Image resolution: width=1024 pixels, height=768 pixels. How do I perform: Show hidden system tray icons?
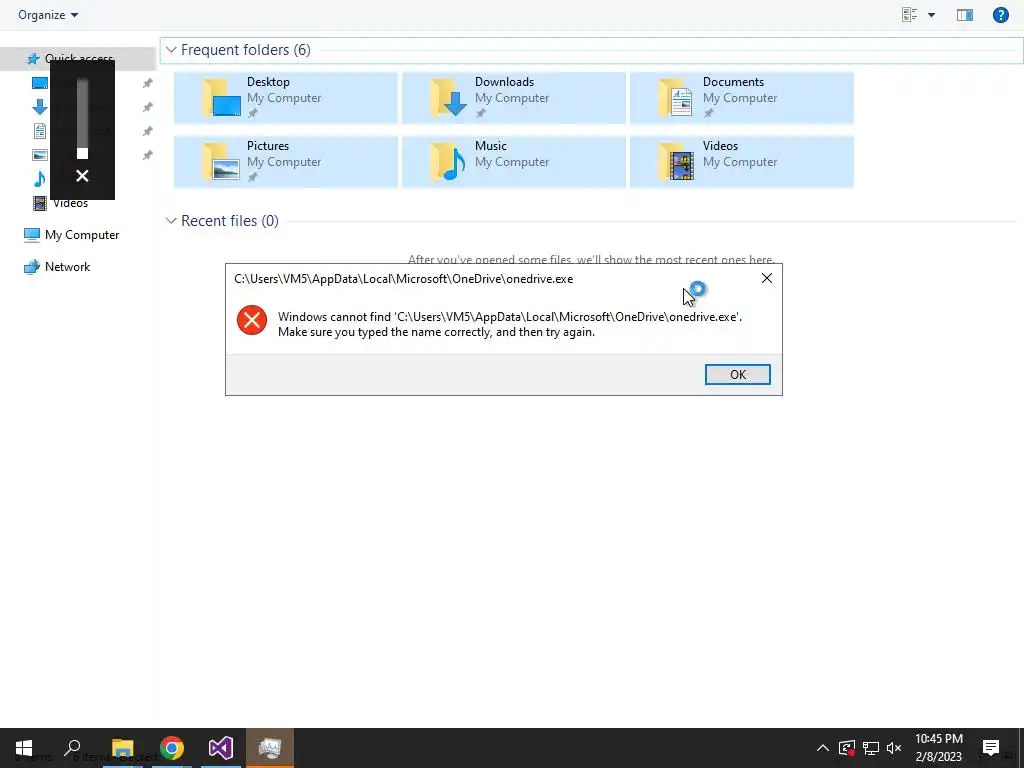pos(823,748)
